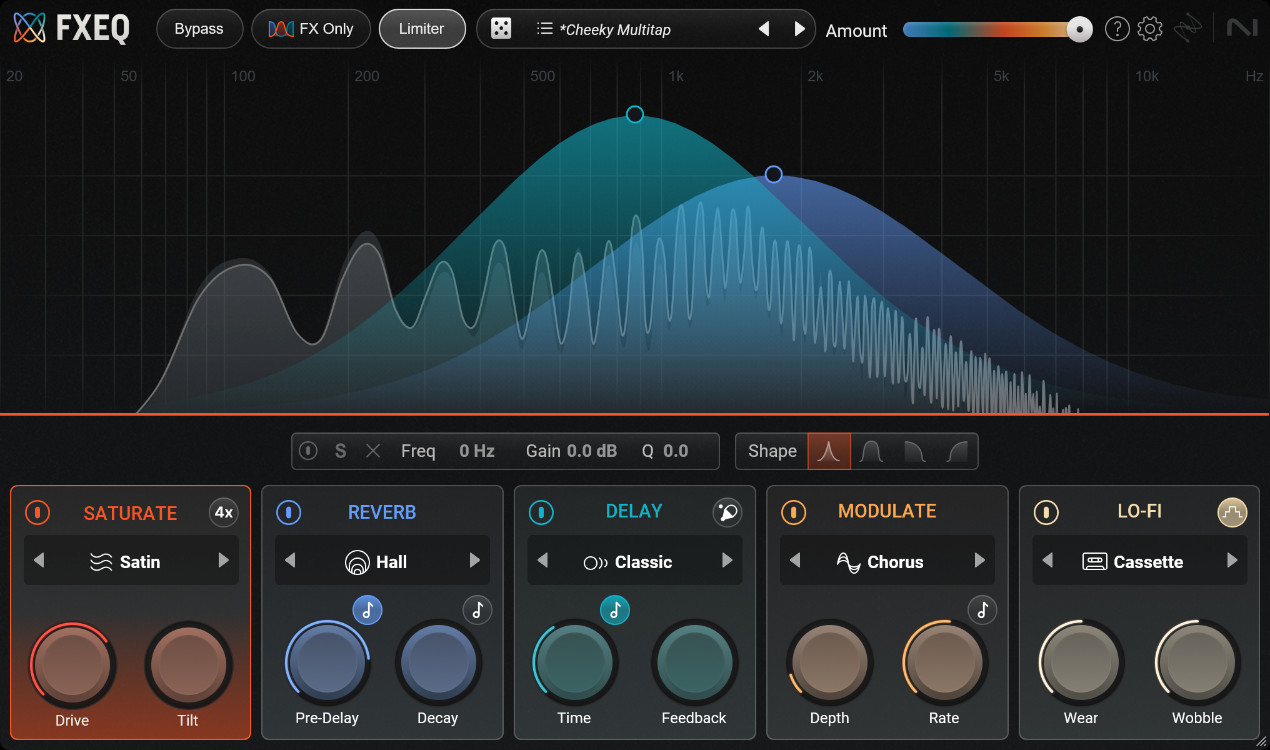Image resolution: width=1270 pixels, height=750 pixels.
Task: Toggle the band power in parameter bar
Action: click(x=308, y=451)
